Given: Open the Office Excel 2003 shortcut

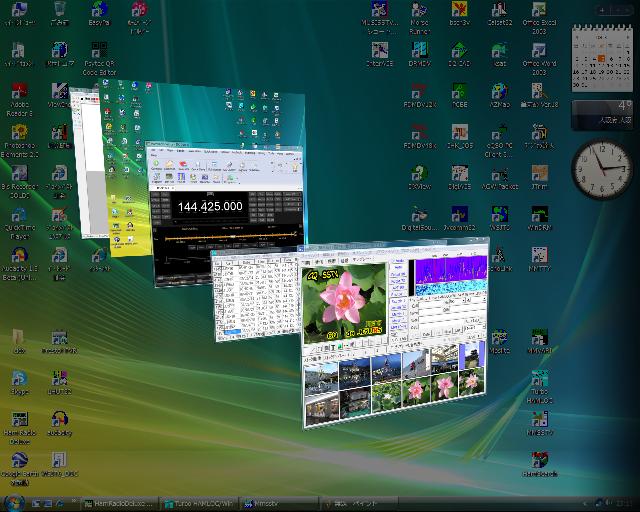Looking at the screenshot, I should click(540, 18).
